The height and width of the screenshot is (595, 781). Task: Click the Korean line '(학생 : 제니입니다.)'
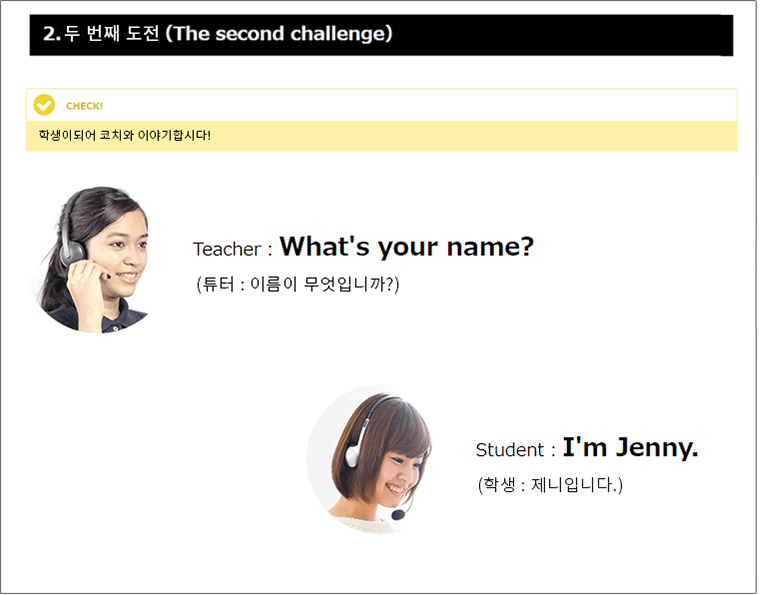(550, 484)
